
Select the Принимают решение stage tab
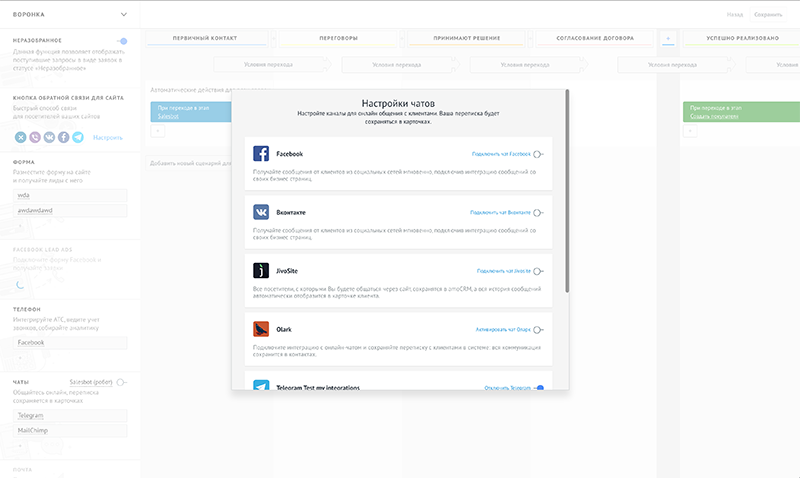pos(466,38)
